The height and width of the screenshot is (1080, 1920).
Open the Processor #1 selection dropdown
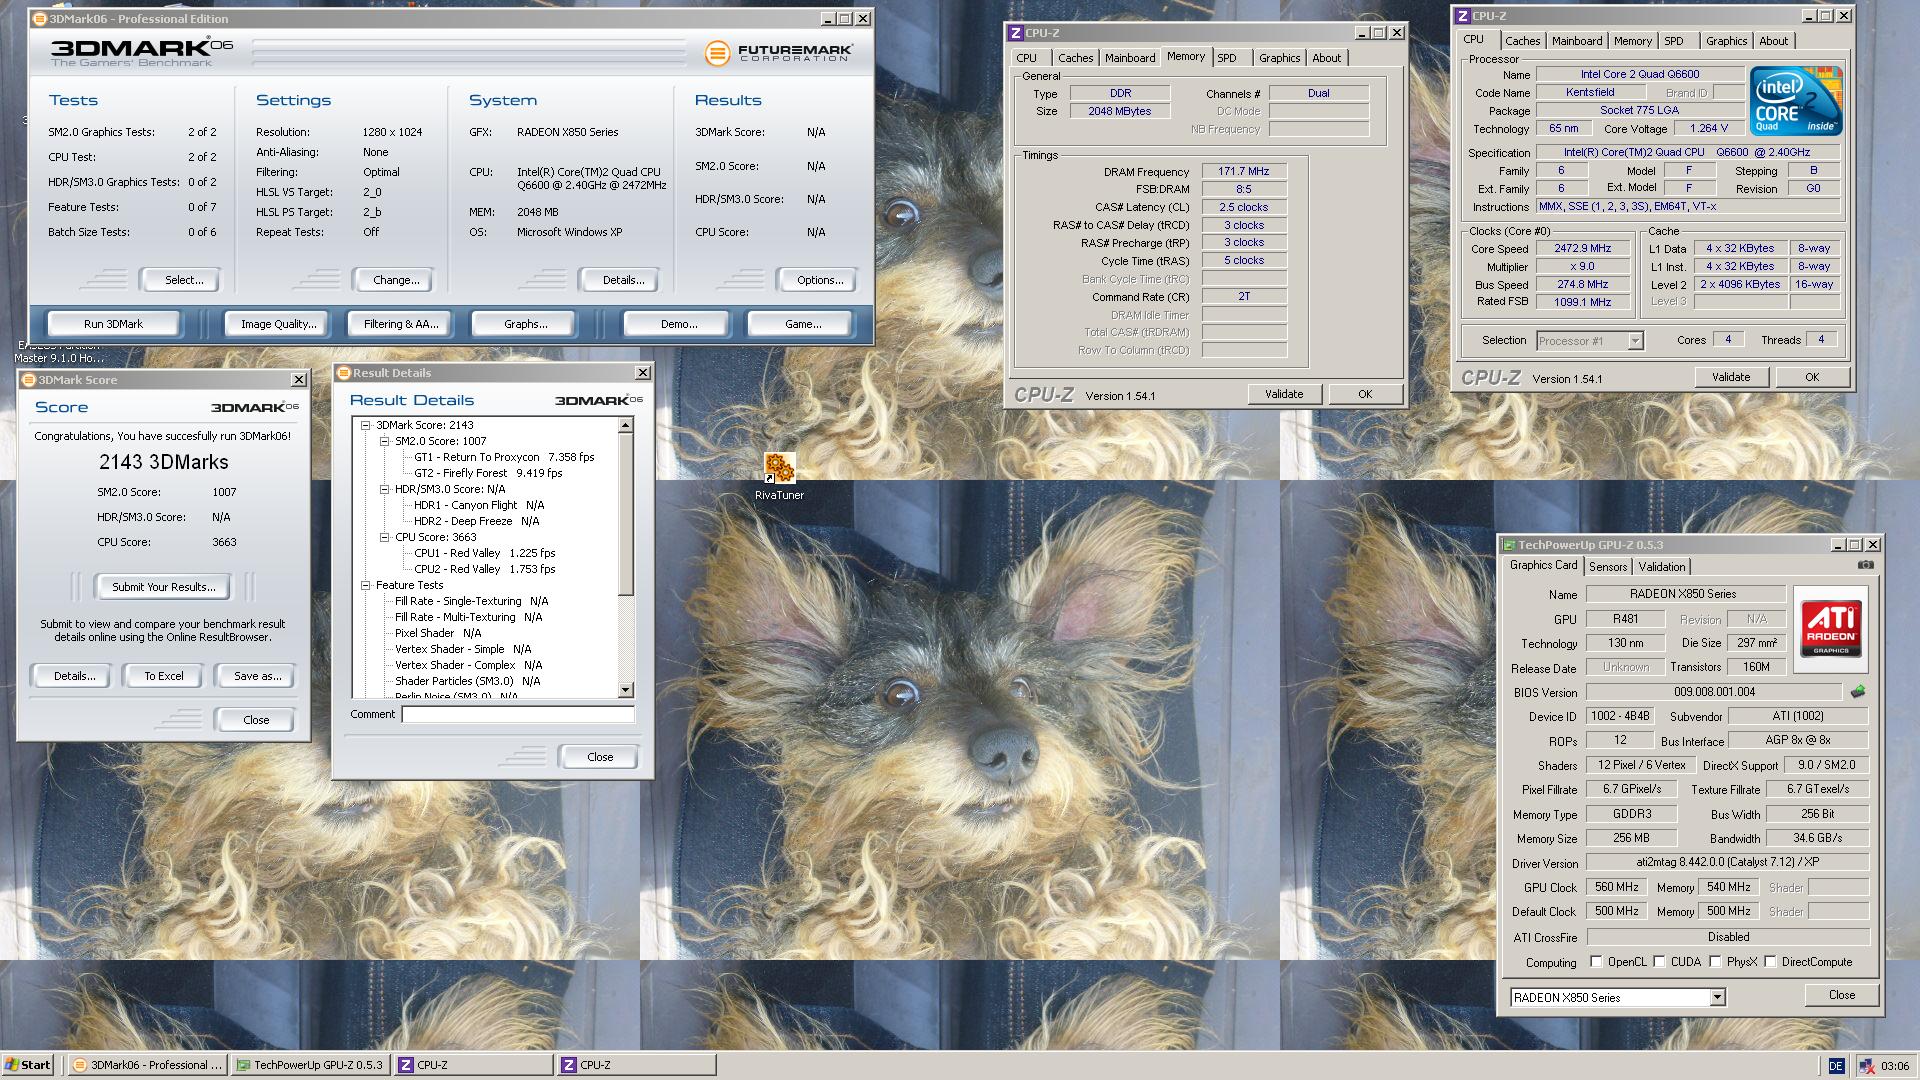[x=1635, y=341]
